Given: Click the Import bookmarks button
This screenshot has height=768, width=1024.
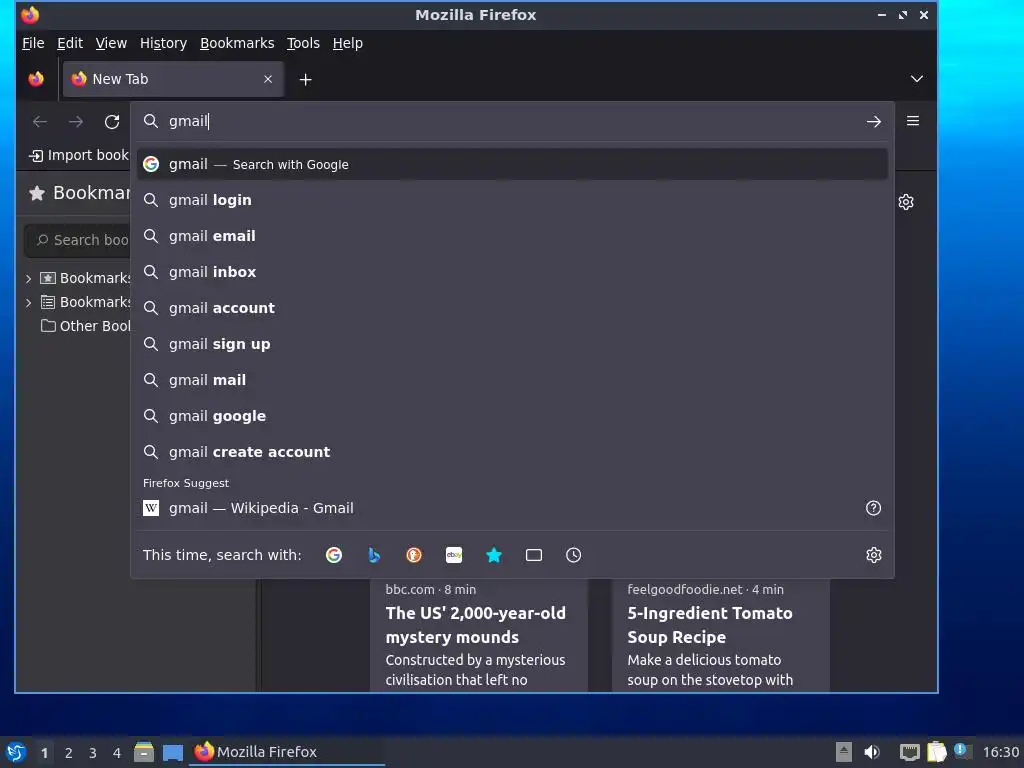Looking at the screenshot, I should [78, 155].
